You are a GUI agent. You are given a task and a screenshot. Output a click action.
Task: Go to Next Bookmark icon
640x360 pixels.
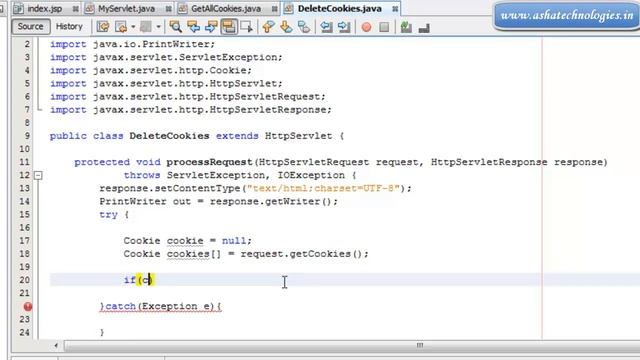click(286, 27)
